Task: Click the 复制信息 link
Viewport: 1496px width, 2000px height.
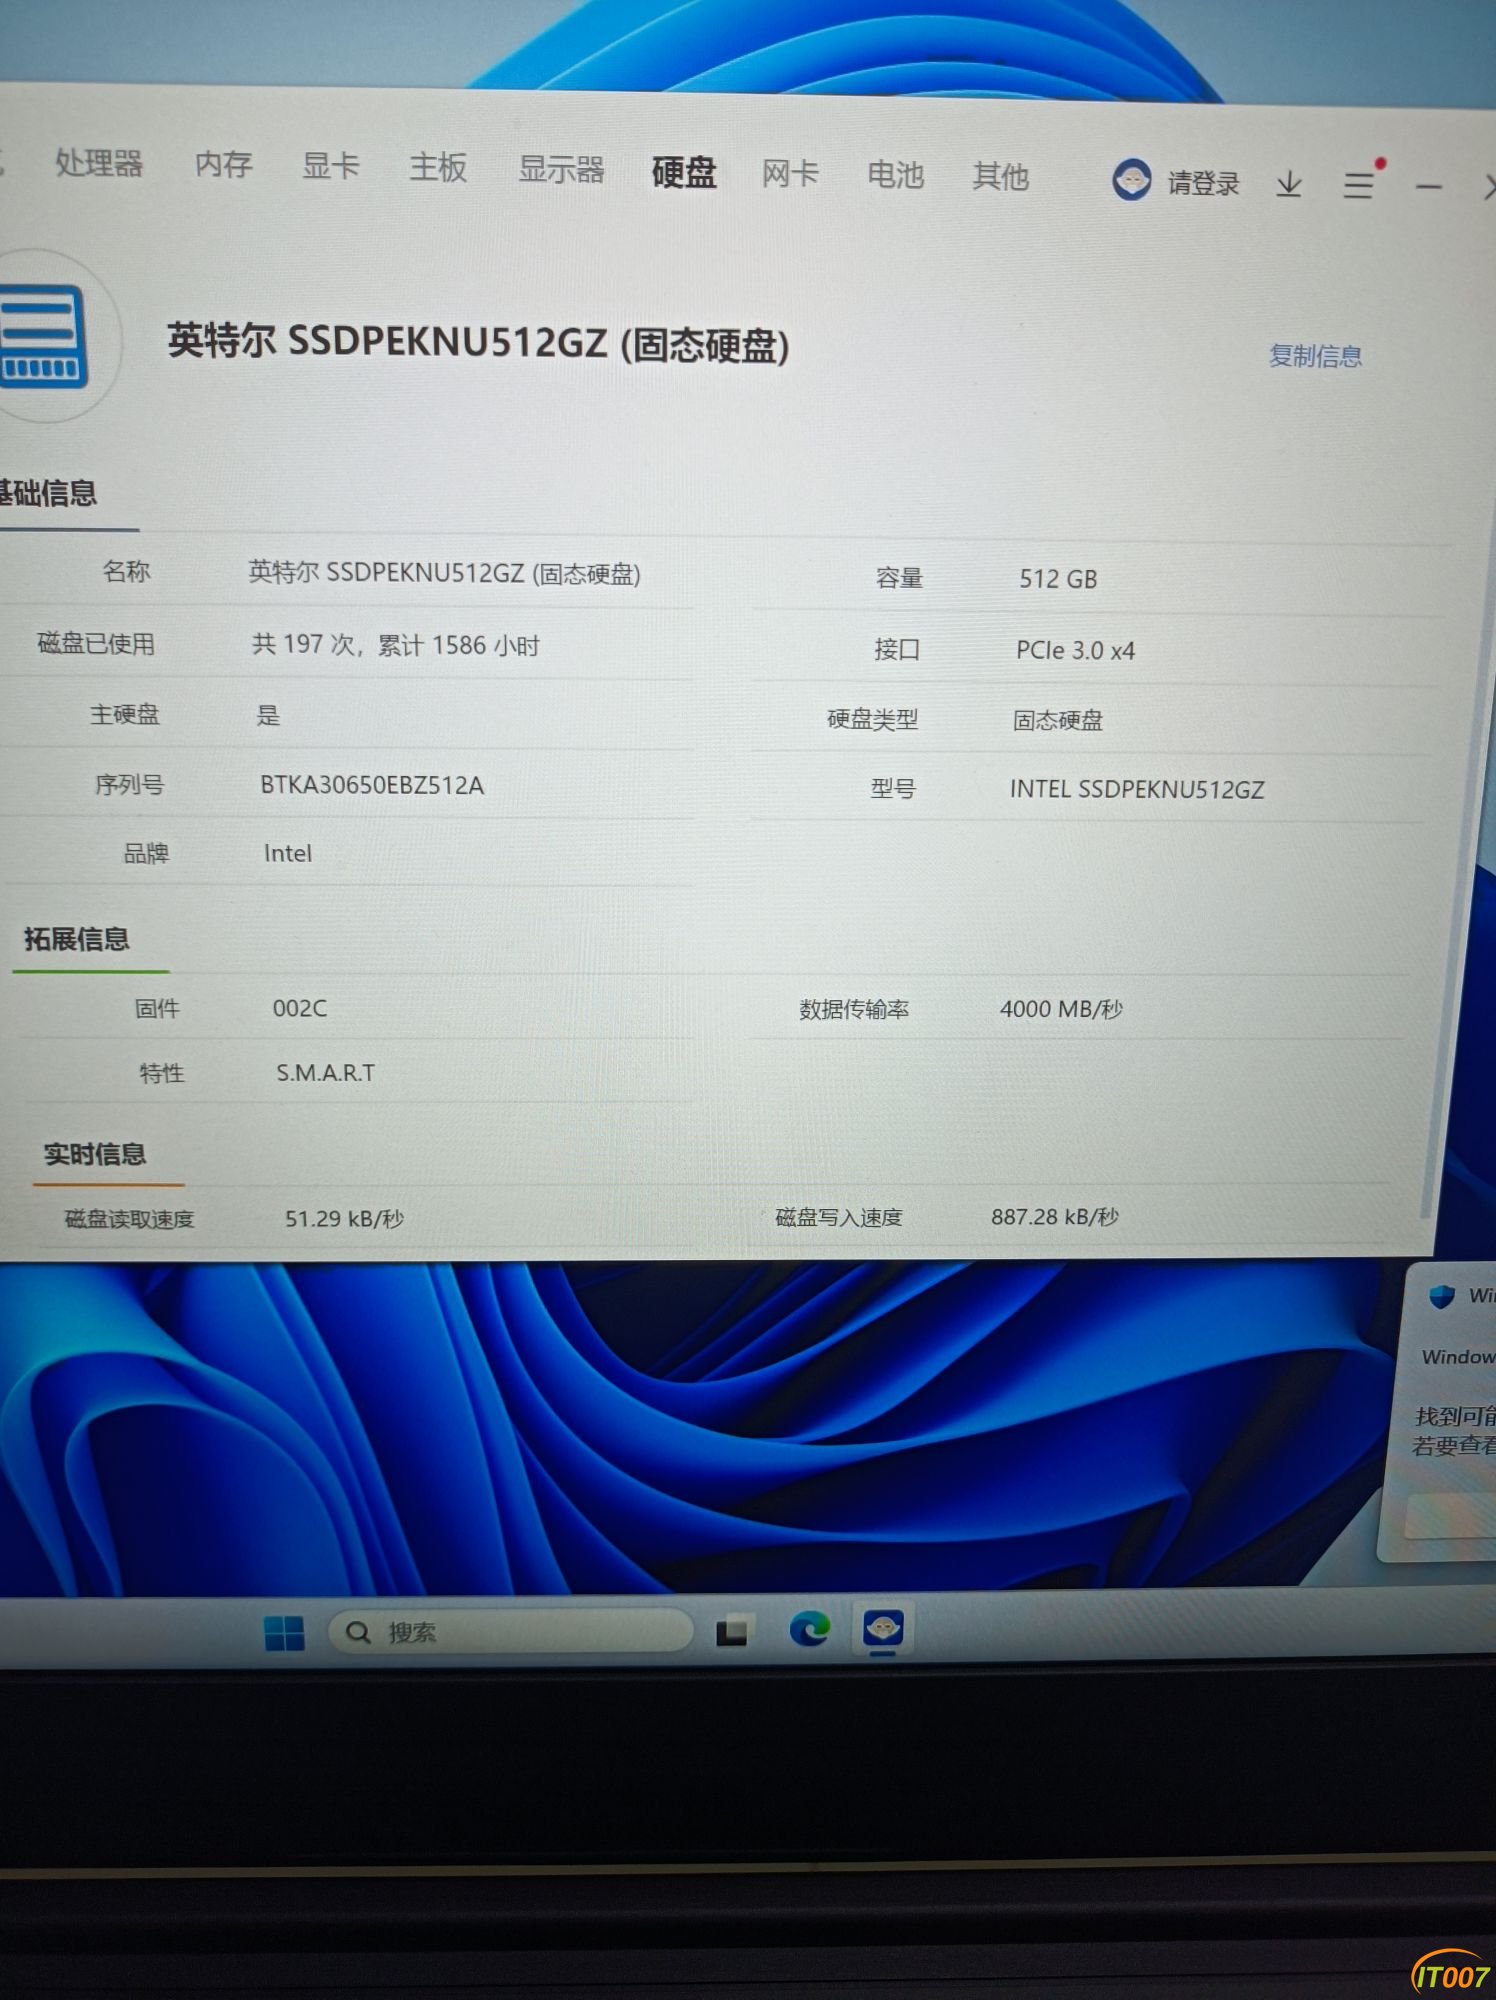Action: click(1316, 356)
